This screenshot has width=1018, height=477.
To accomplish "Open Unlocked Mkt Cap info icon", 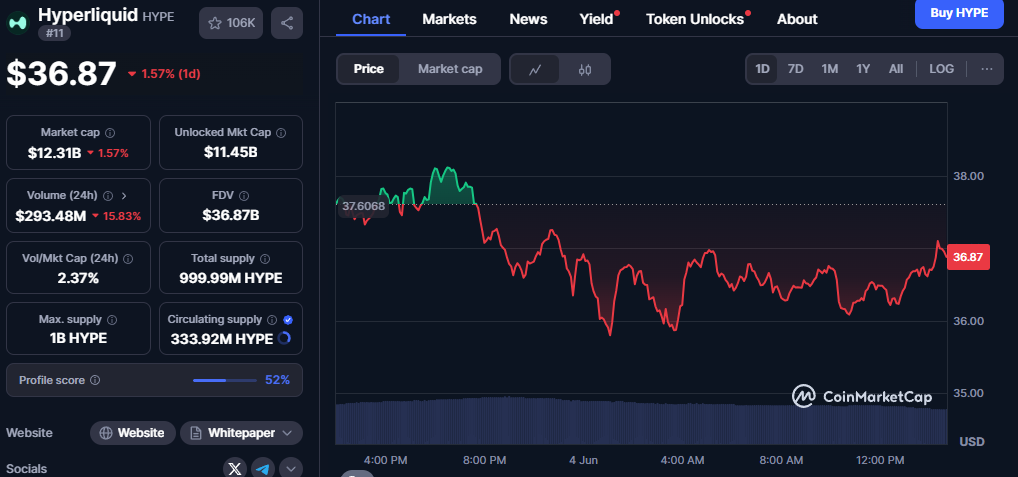I will 280,132.
